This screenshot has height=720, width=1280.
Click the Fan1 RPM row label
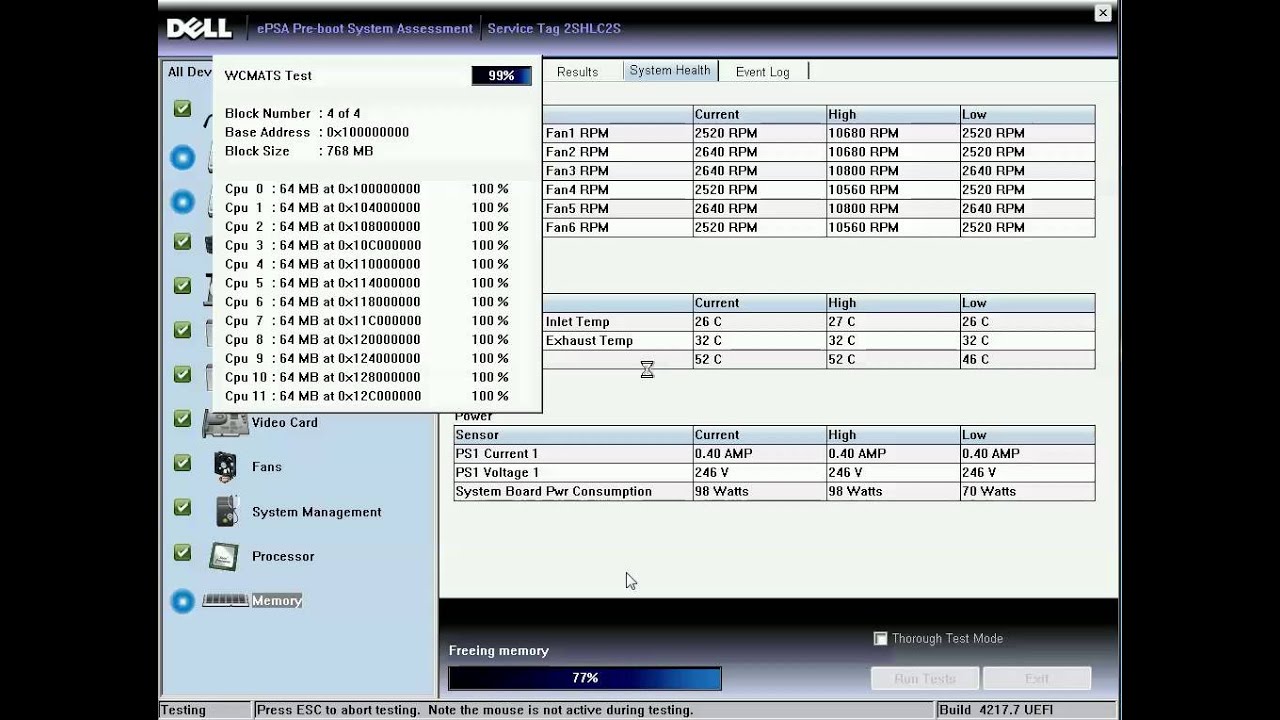(577, 133)
